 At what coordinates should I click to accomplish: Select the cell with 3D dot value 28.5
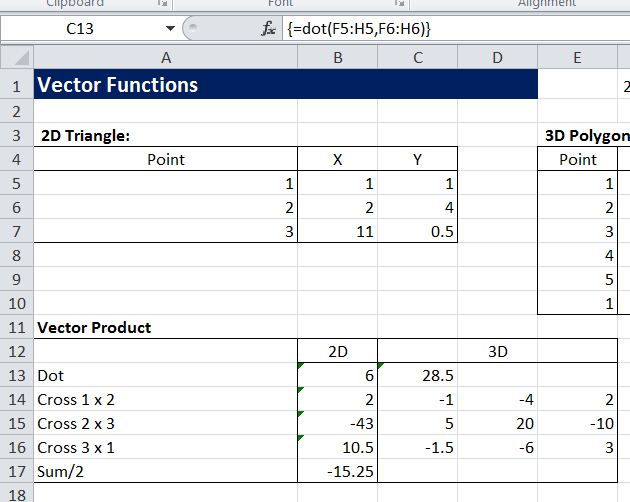417,376
